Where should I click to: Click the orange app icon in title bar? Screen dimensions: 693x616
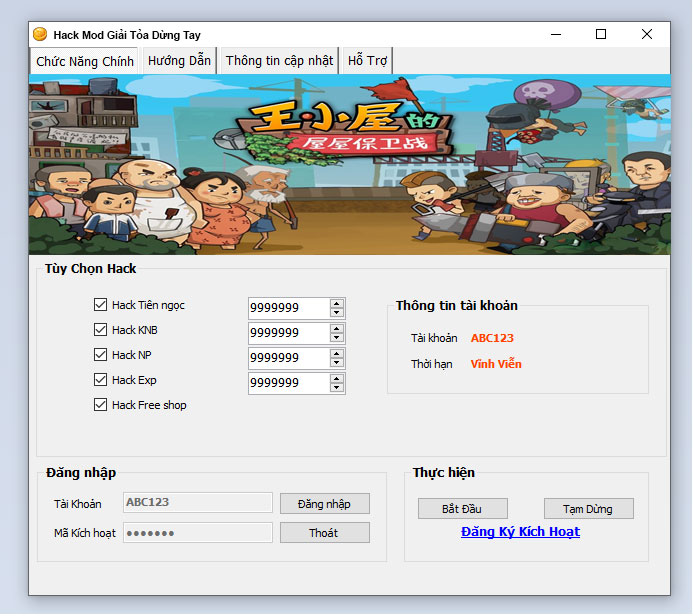tap(40, 34)
